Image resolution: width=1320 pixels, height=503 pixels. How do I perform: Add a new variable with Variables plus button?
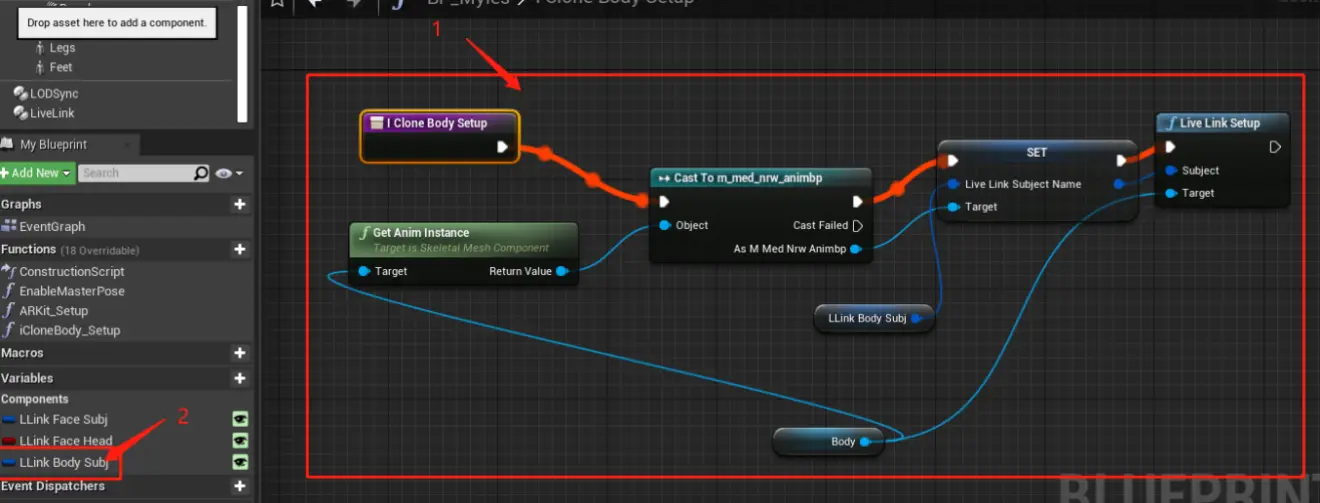point(239,378)
